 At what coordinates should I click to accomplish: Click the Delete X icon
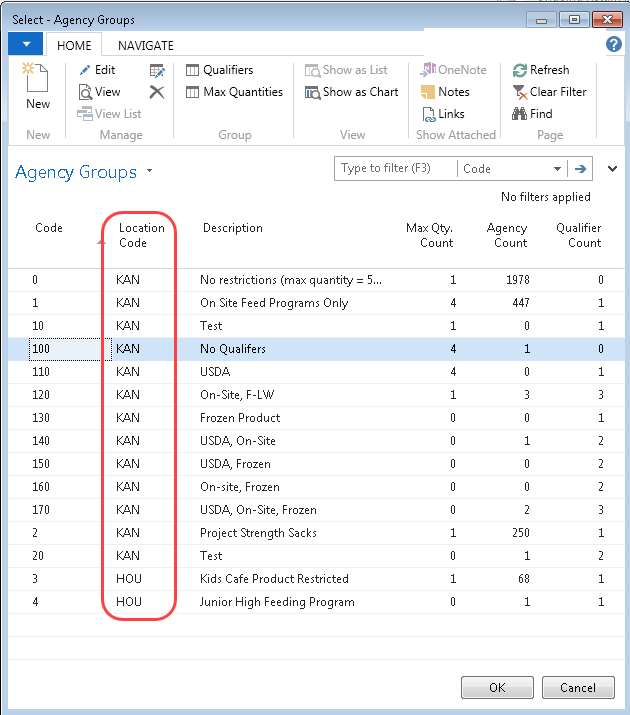pos(157,92)
